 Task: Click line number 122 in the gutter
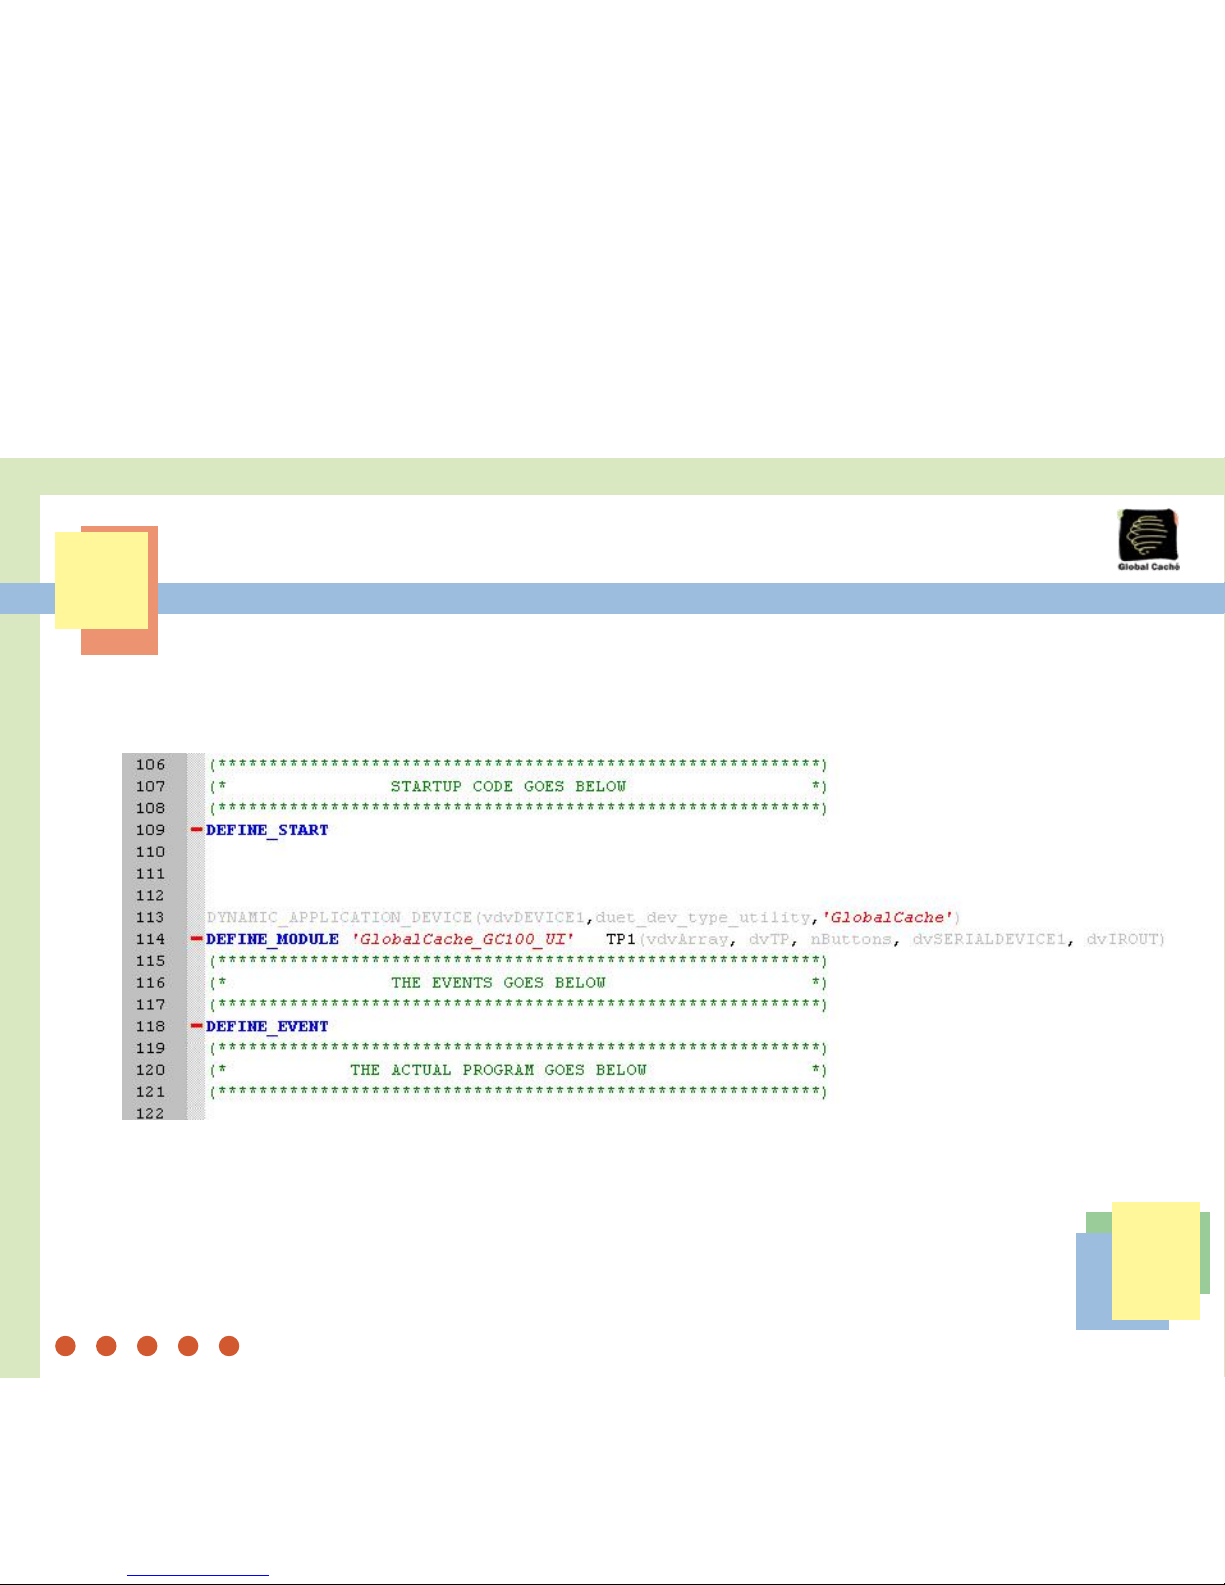click(151, 1113)
